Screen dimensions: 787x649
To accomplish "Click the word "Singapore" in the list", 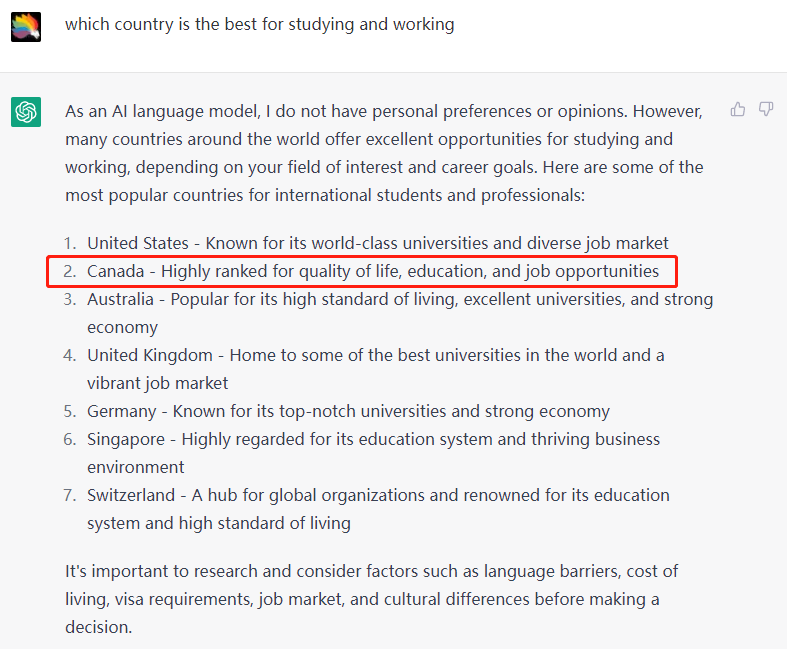I will 126,439.
